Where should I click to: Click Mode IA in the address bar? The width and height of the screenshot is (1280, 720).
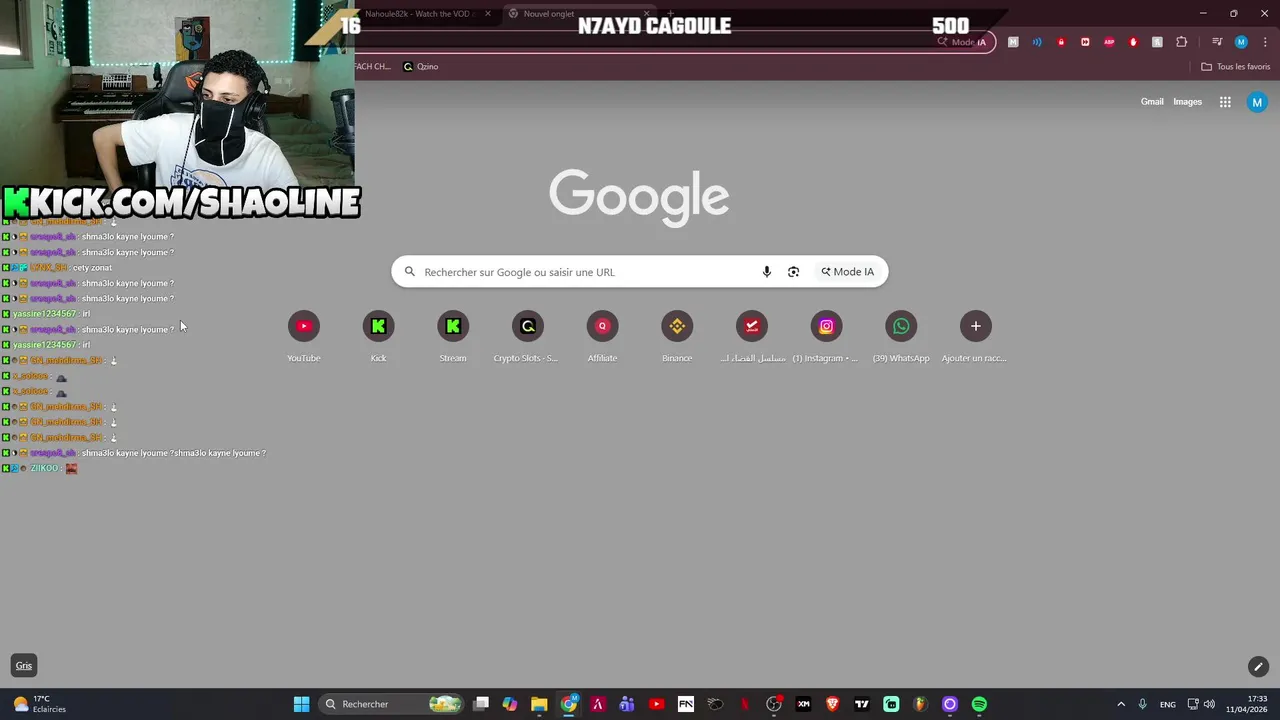point(962,42)
